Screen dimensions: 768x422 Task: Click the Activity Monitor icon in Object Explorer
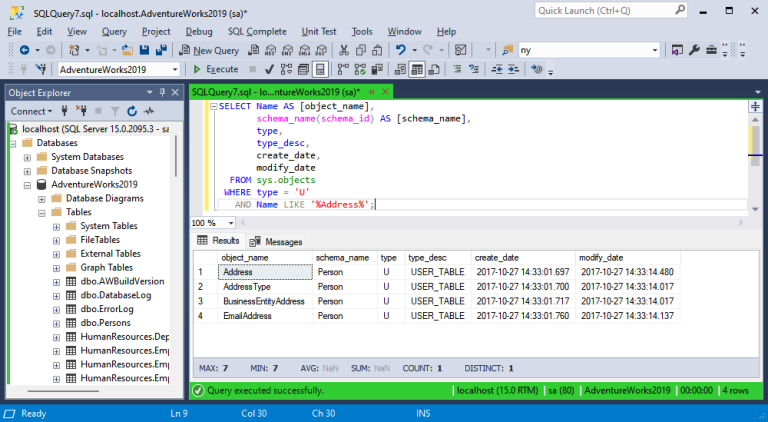tap(149, 111)
